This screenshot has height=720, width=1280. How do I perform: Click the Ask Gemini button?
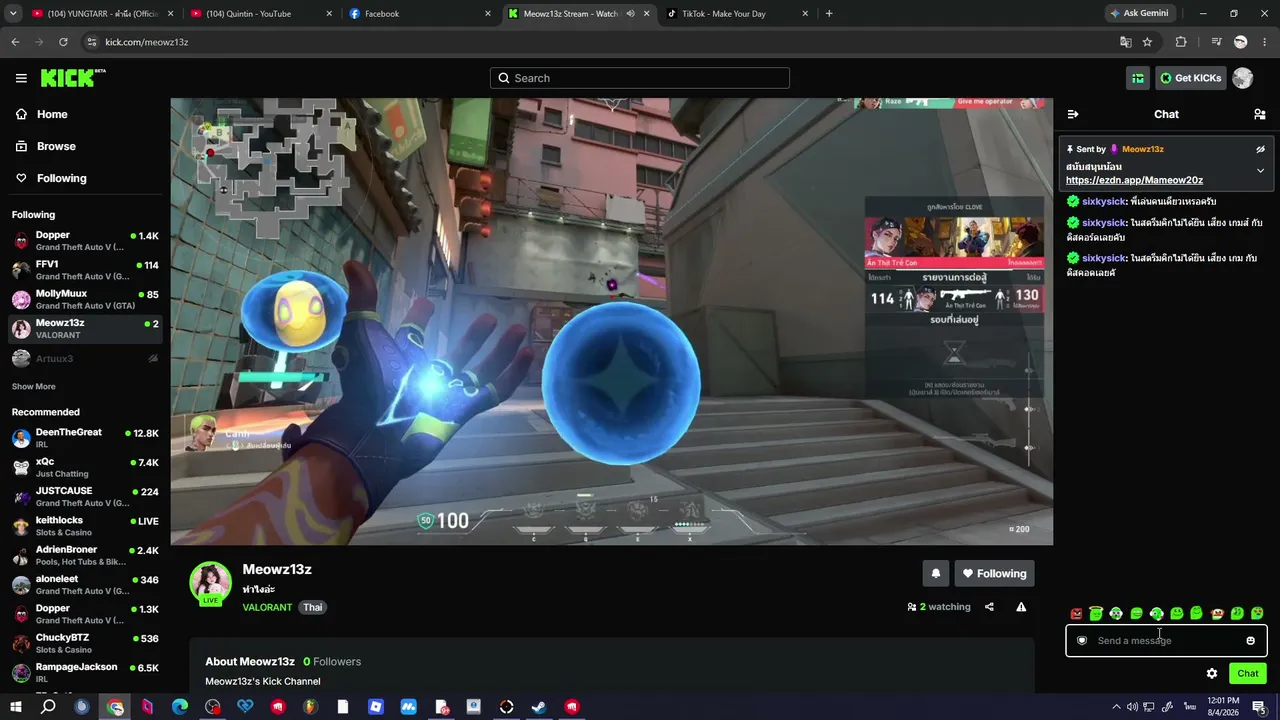coord(1139,13)
